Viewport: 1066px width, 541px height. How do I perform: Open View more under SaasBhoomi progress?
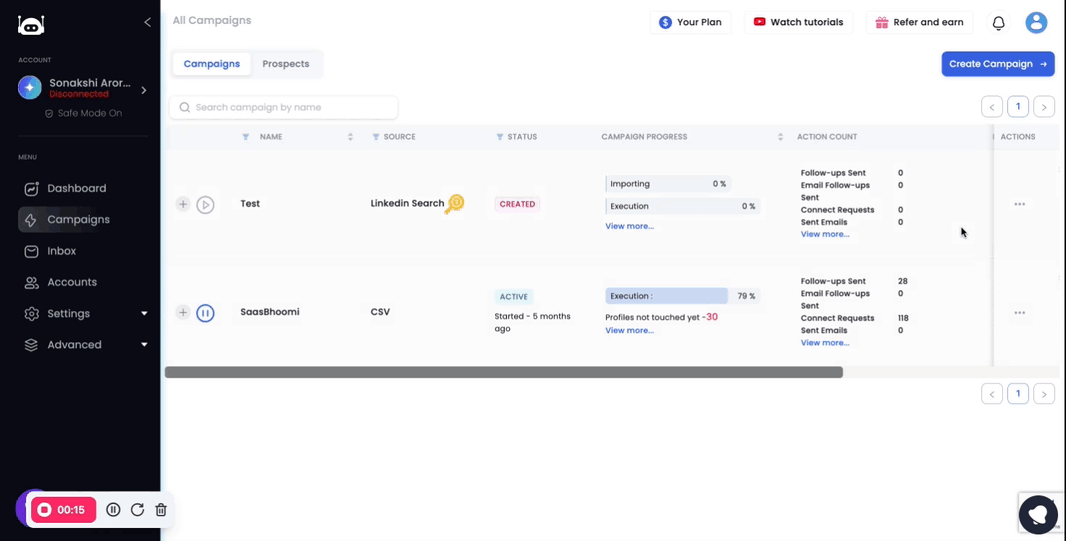[x=630, y=330]
